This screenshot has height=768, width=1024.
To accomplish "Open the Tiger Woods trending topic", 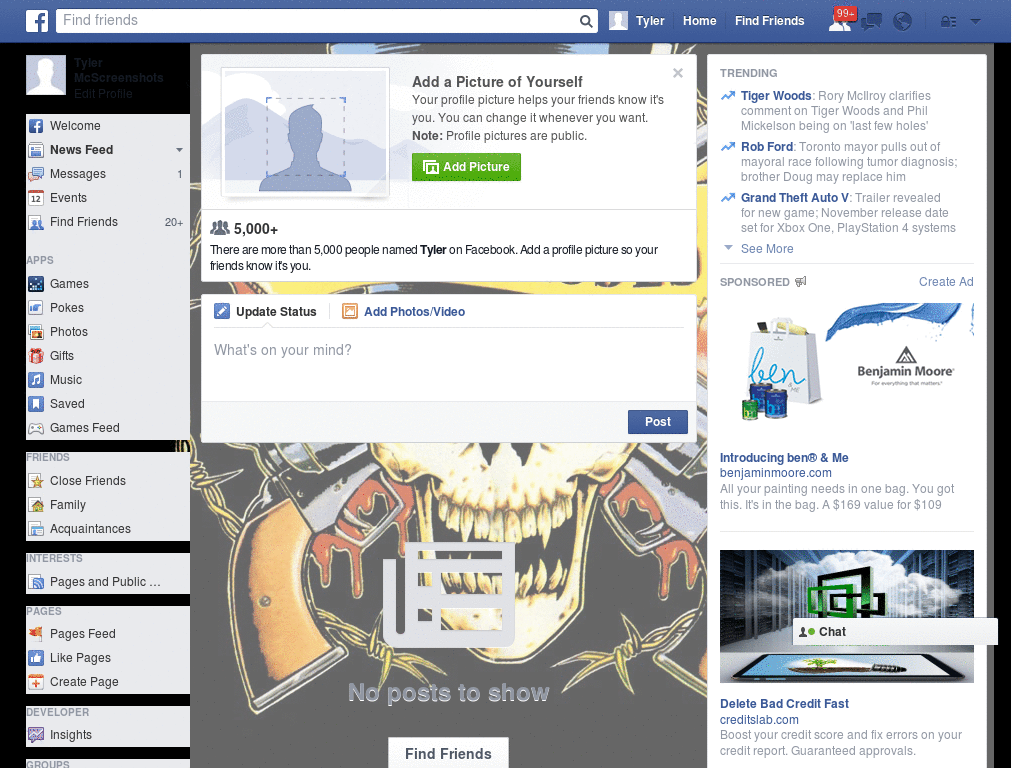I will click(x=776, y=96).
